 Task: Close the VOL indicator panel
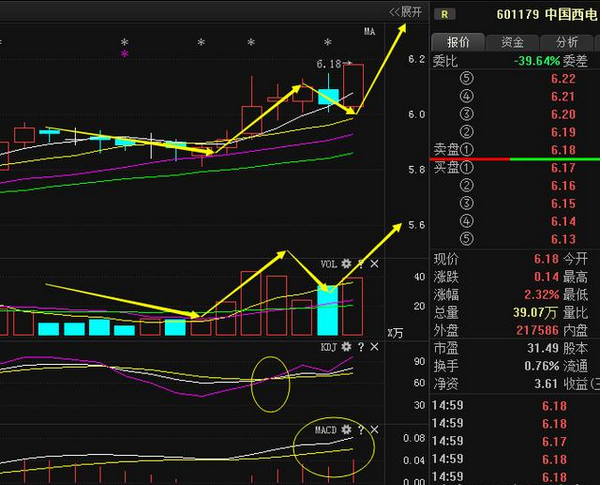374,264
